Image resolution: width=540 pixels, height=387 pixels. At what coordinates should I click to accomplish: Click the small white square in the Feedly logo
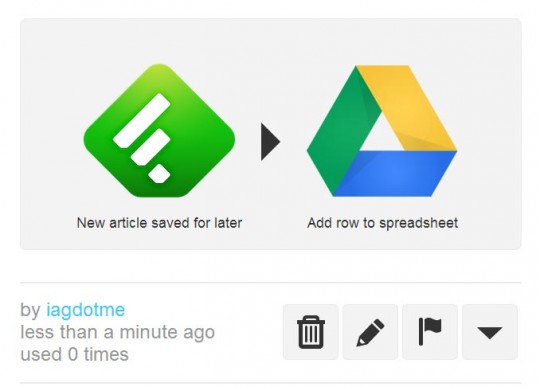[x=159, y=173]
